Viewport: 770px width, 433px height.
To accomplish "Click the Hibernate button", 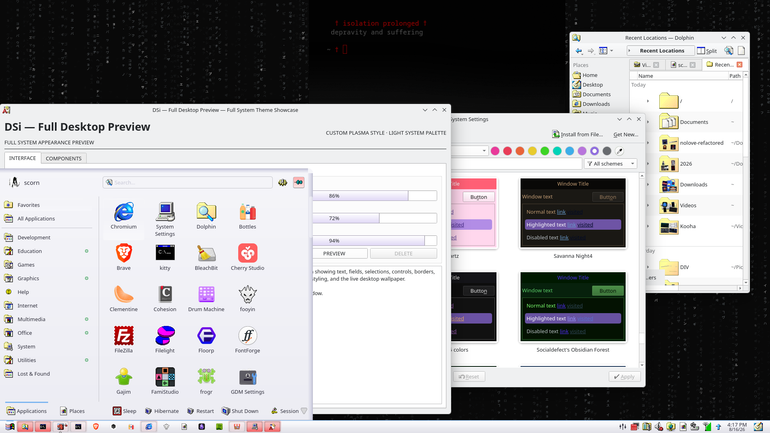I will [x=162, y=411].
